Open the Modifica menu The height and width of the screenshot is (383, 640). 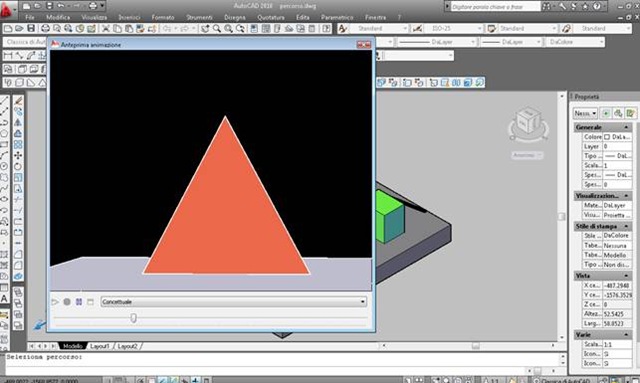[x=58, y=17]
